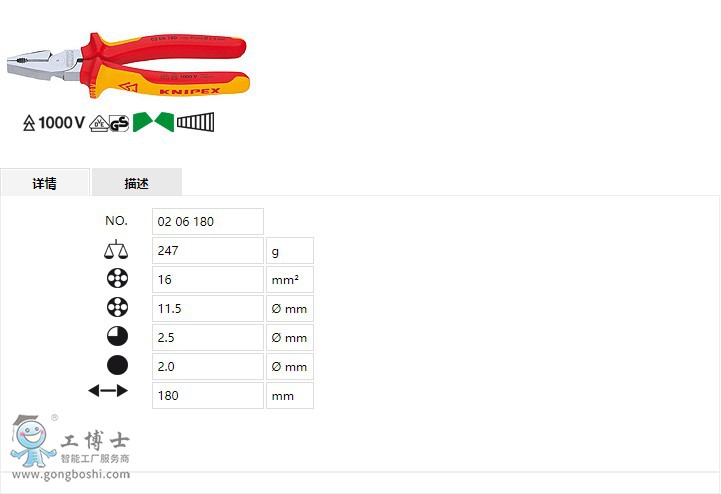Click the double-arrow length icon
This screenshot has height=494, width=721.
pyautogui.click(x=108, y=391)
